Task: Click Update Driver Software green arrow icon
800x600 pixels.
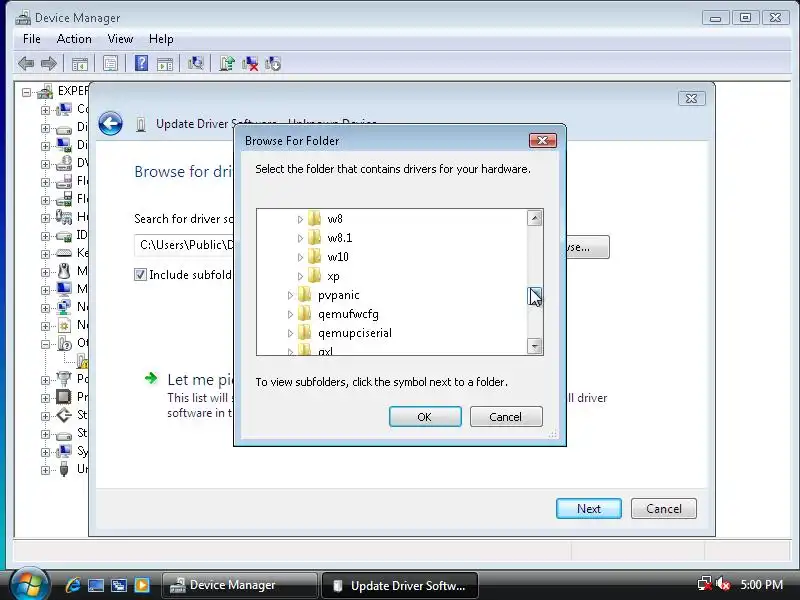Action: click(x=227, y=63)
